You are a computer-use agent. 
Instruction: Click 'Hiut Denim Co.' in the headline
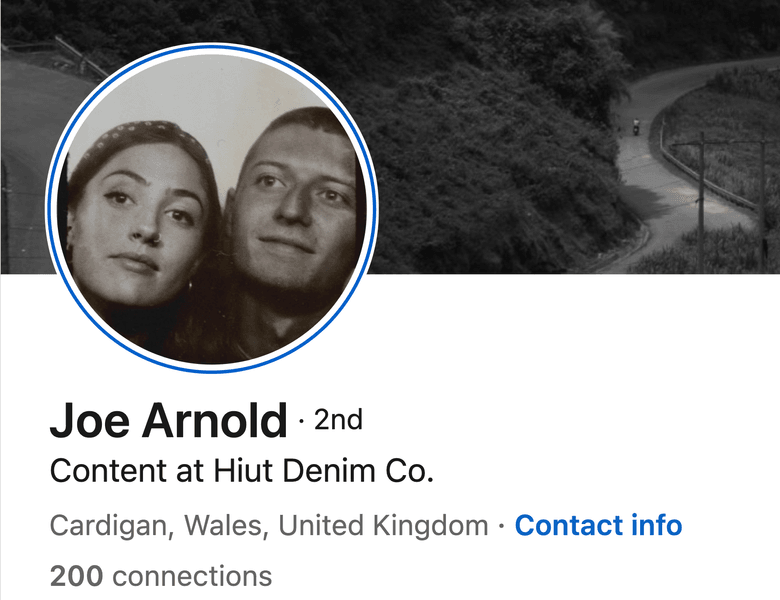click(324, 471)
